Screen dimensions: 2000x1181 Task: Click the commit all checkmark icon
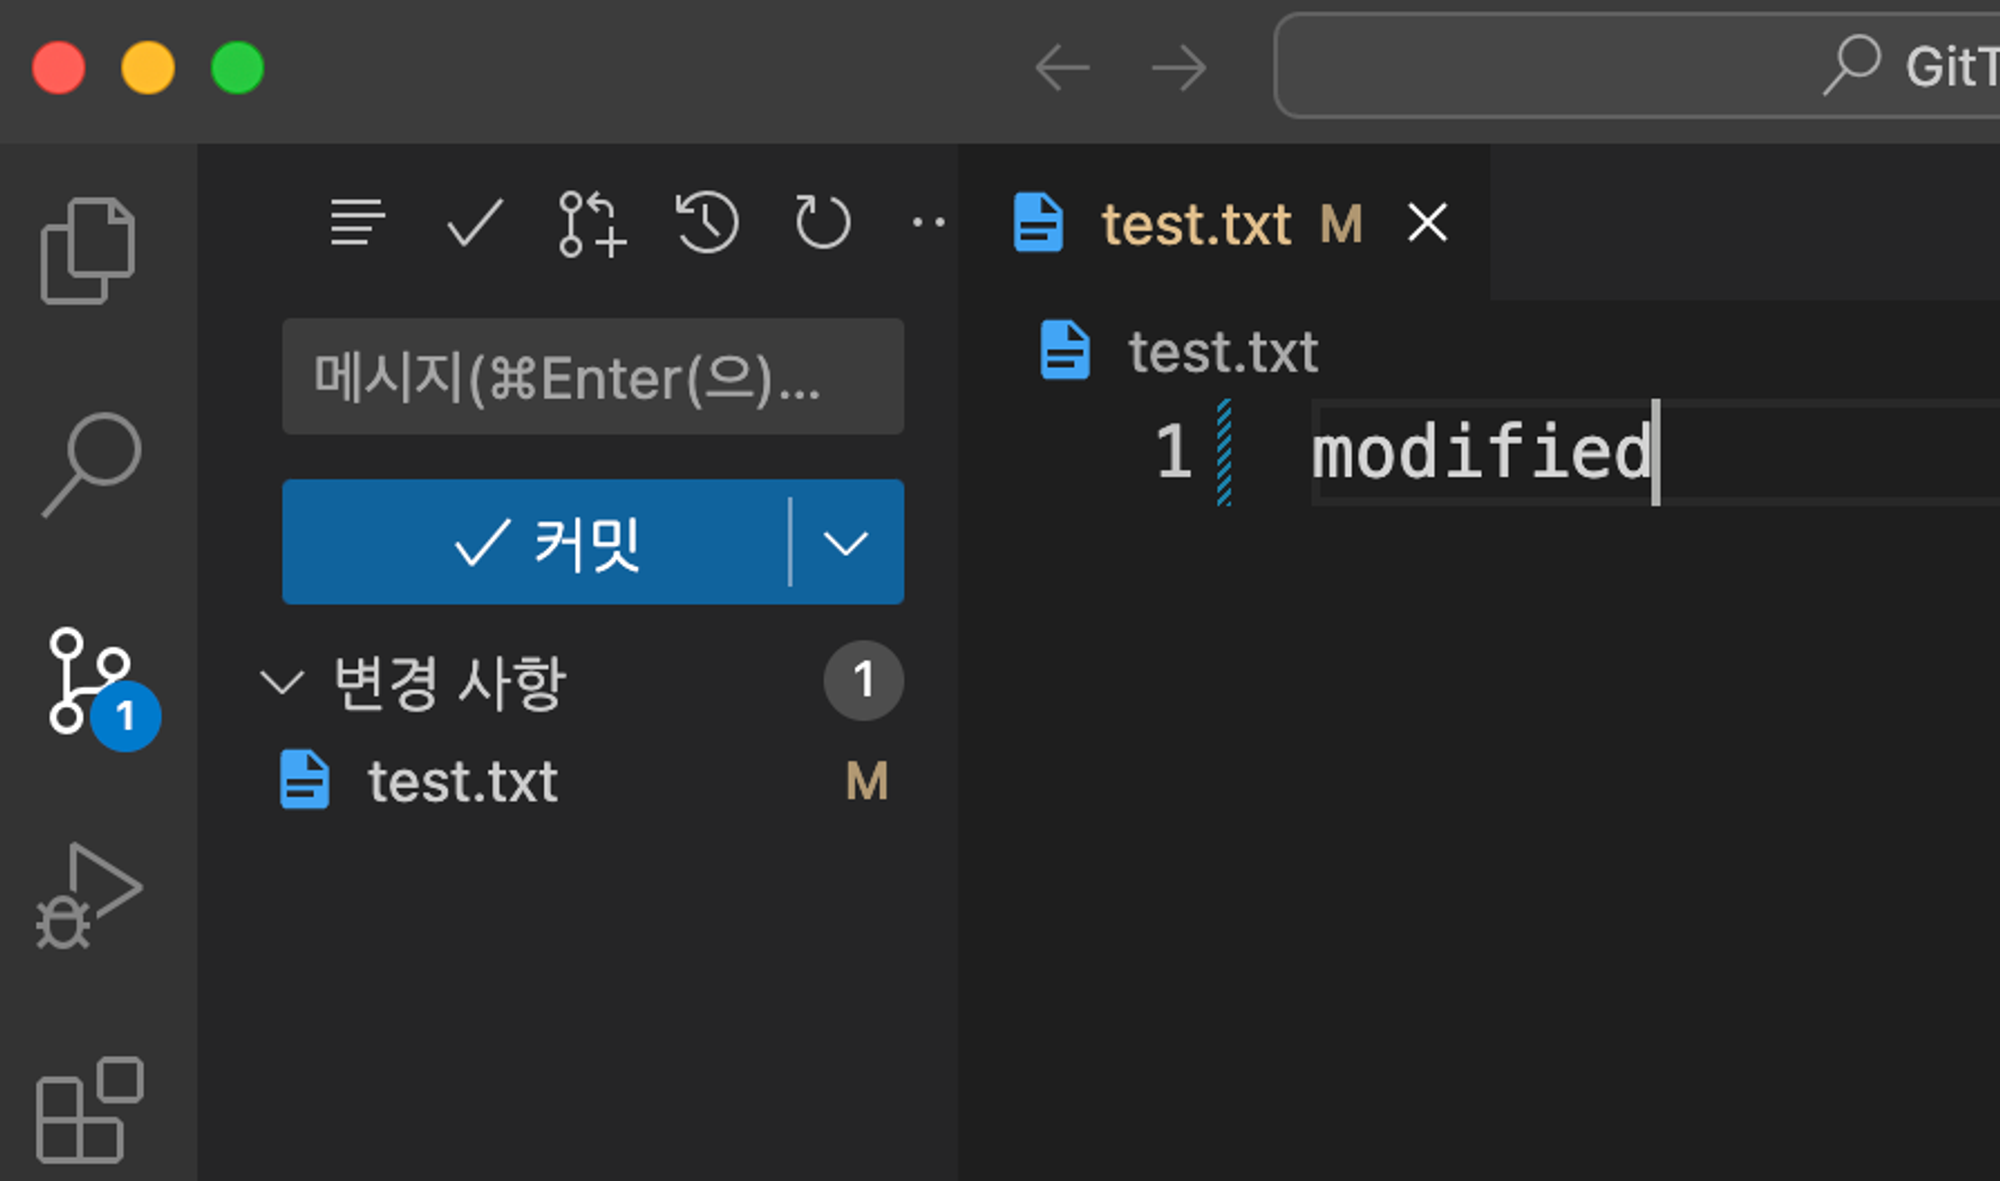(x=472, y=222)
